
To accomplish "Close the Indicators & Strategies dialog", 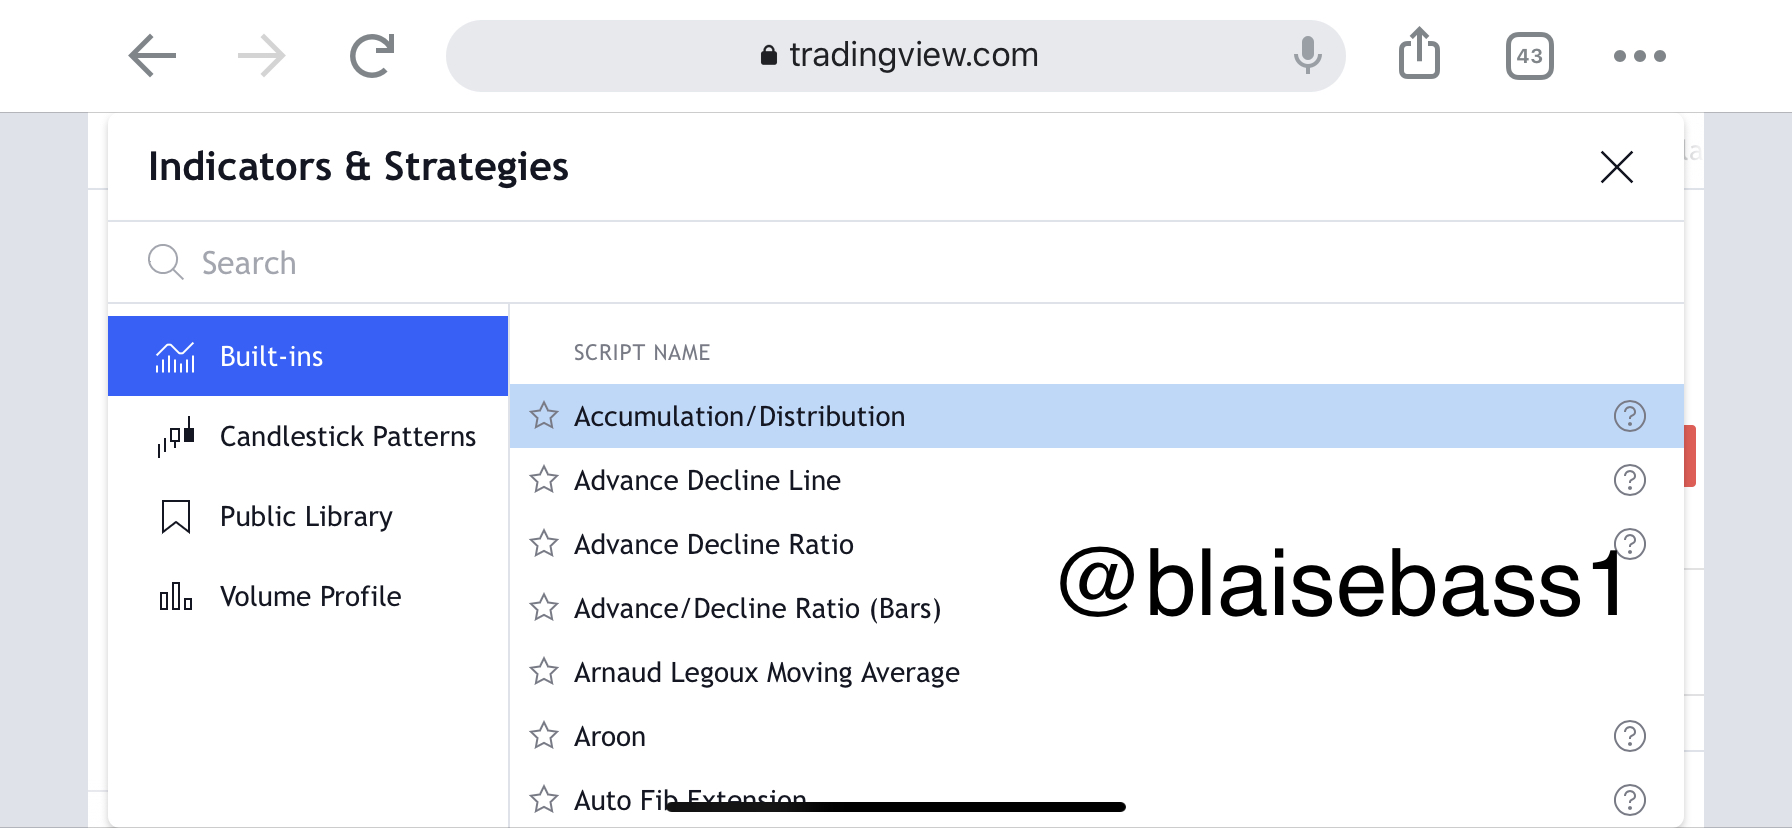I will pyautogui.click(x=1616, y=167).
